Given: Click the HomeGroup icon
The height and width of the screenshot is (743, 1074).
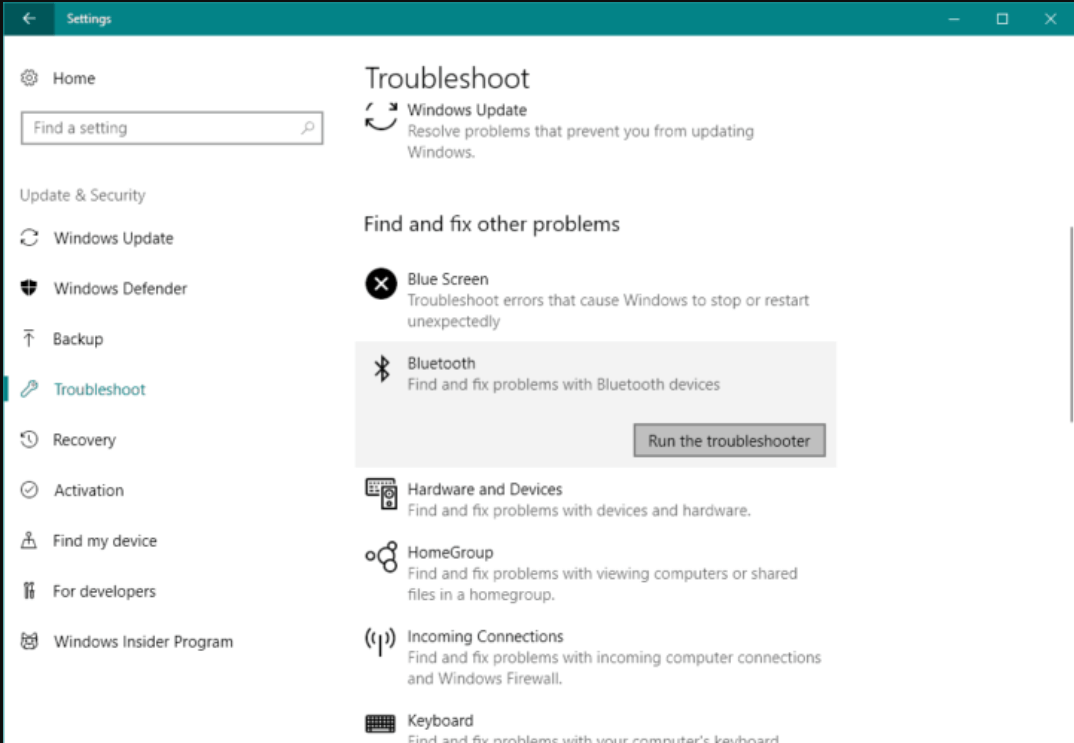Looking at the screenshot, I should [381, 557].
